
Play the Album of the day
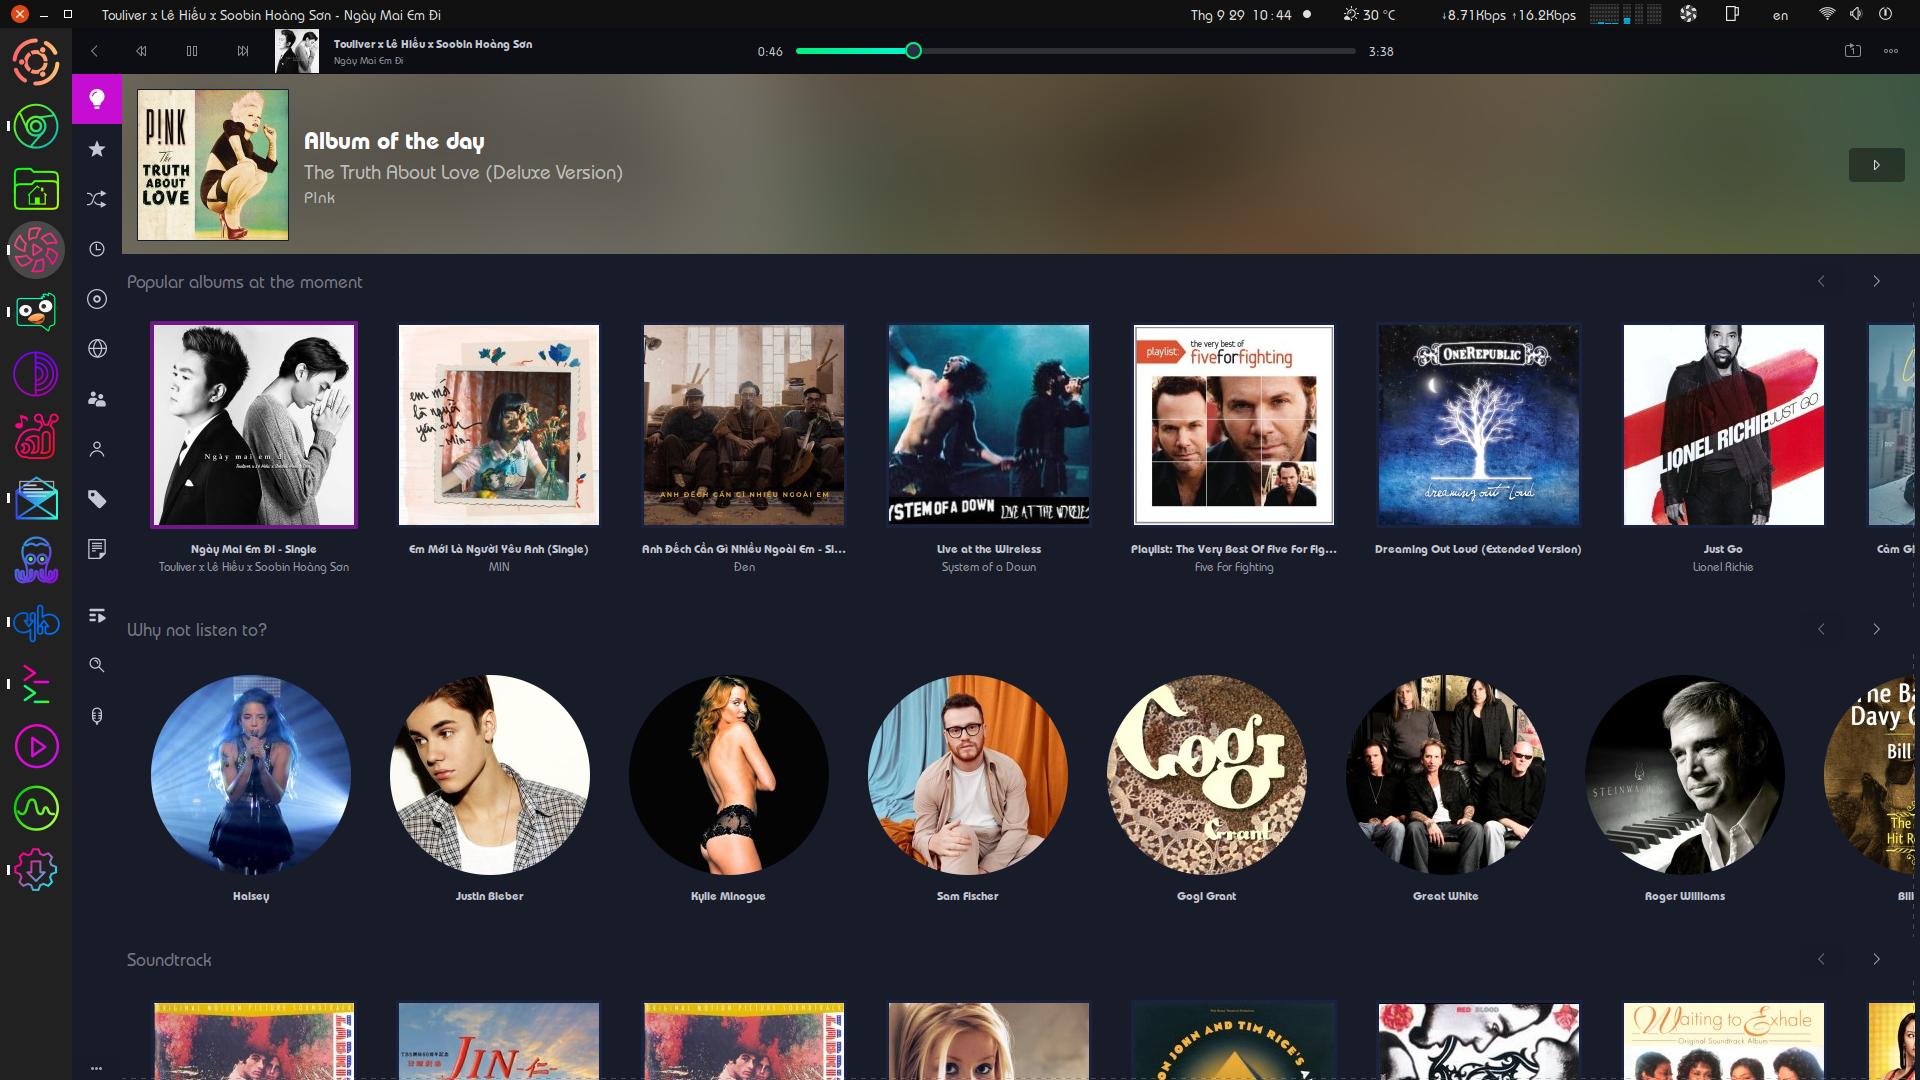pos(1876,165)
